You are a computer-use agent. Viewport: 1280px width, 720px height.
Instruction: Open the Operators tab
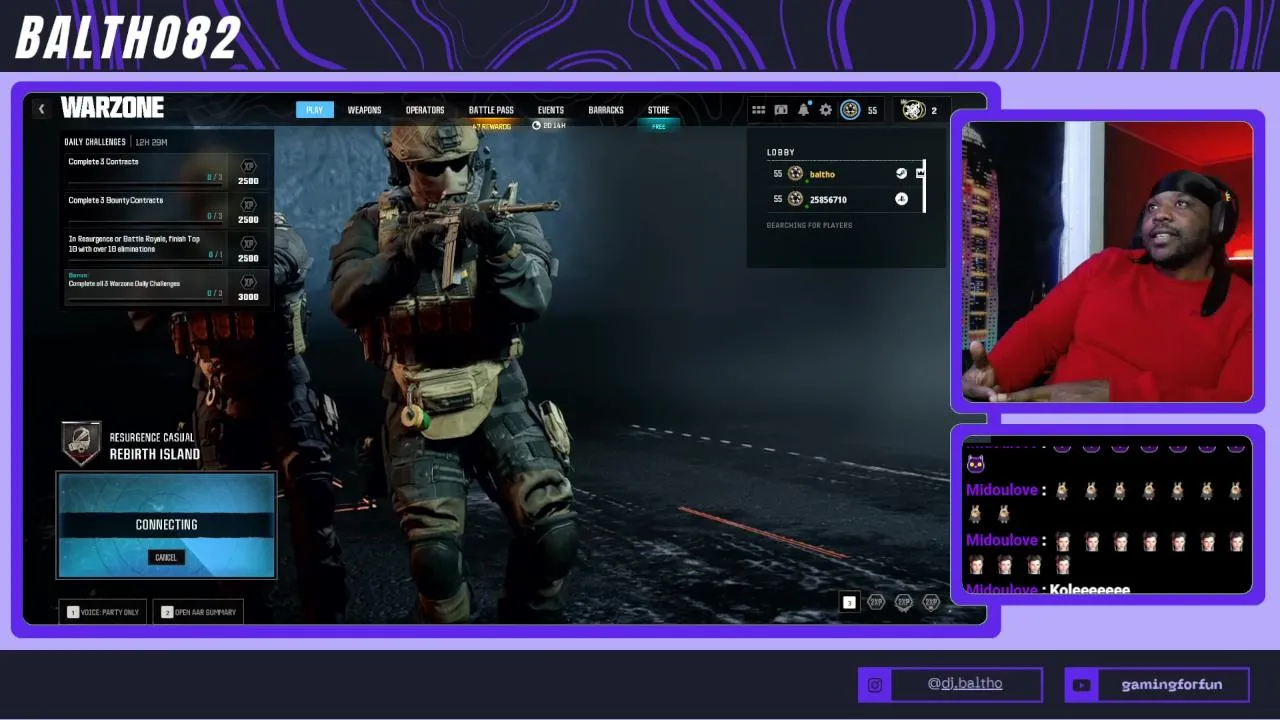(425, 110)
